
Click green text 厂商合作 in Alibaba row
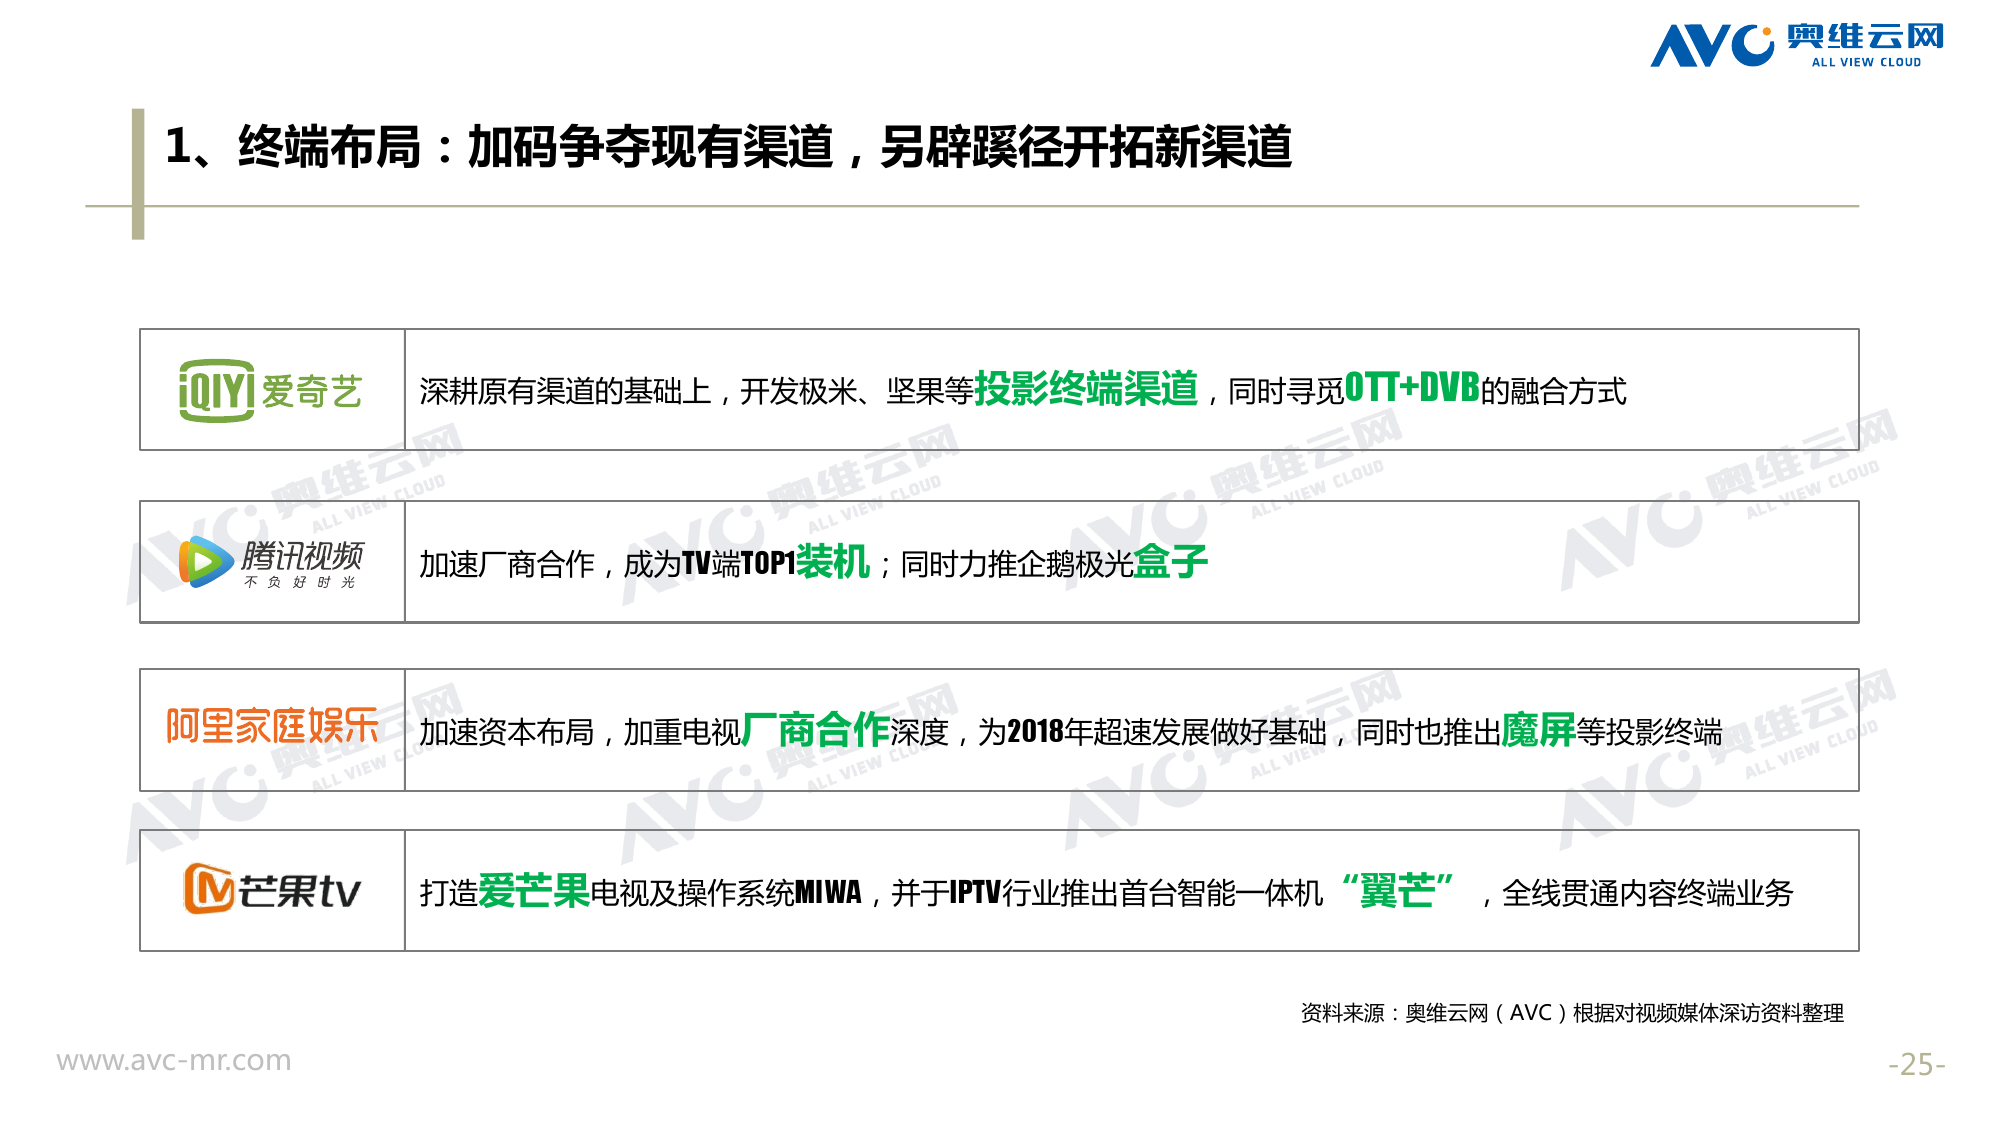click(x=815, y=730)
